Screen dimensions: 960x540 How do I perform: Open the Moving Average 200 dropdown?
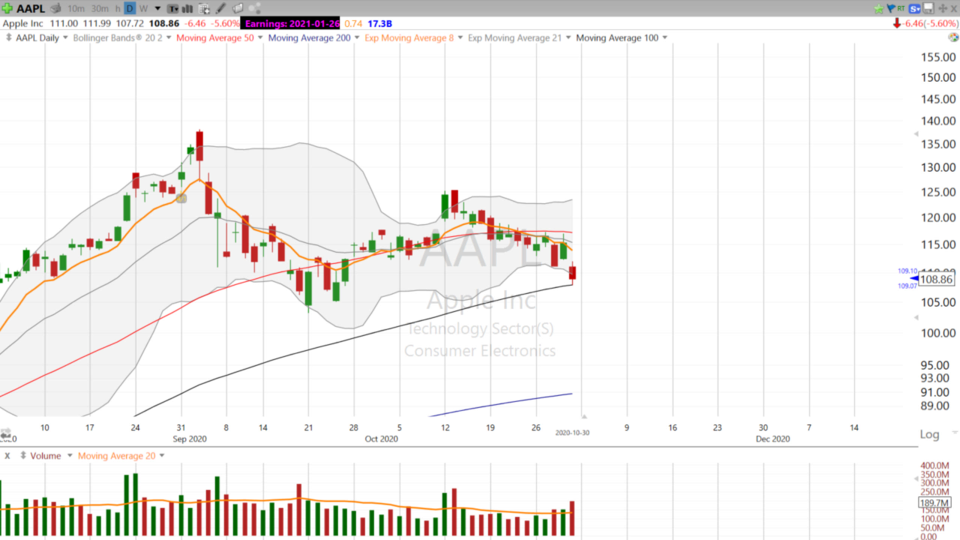point(357,37)
